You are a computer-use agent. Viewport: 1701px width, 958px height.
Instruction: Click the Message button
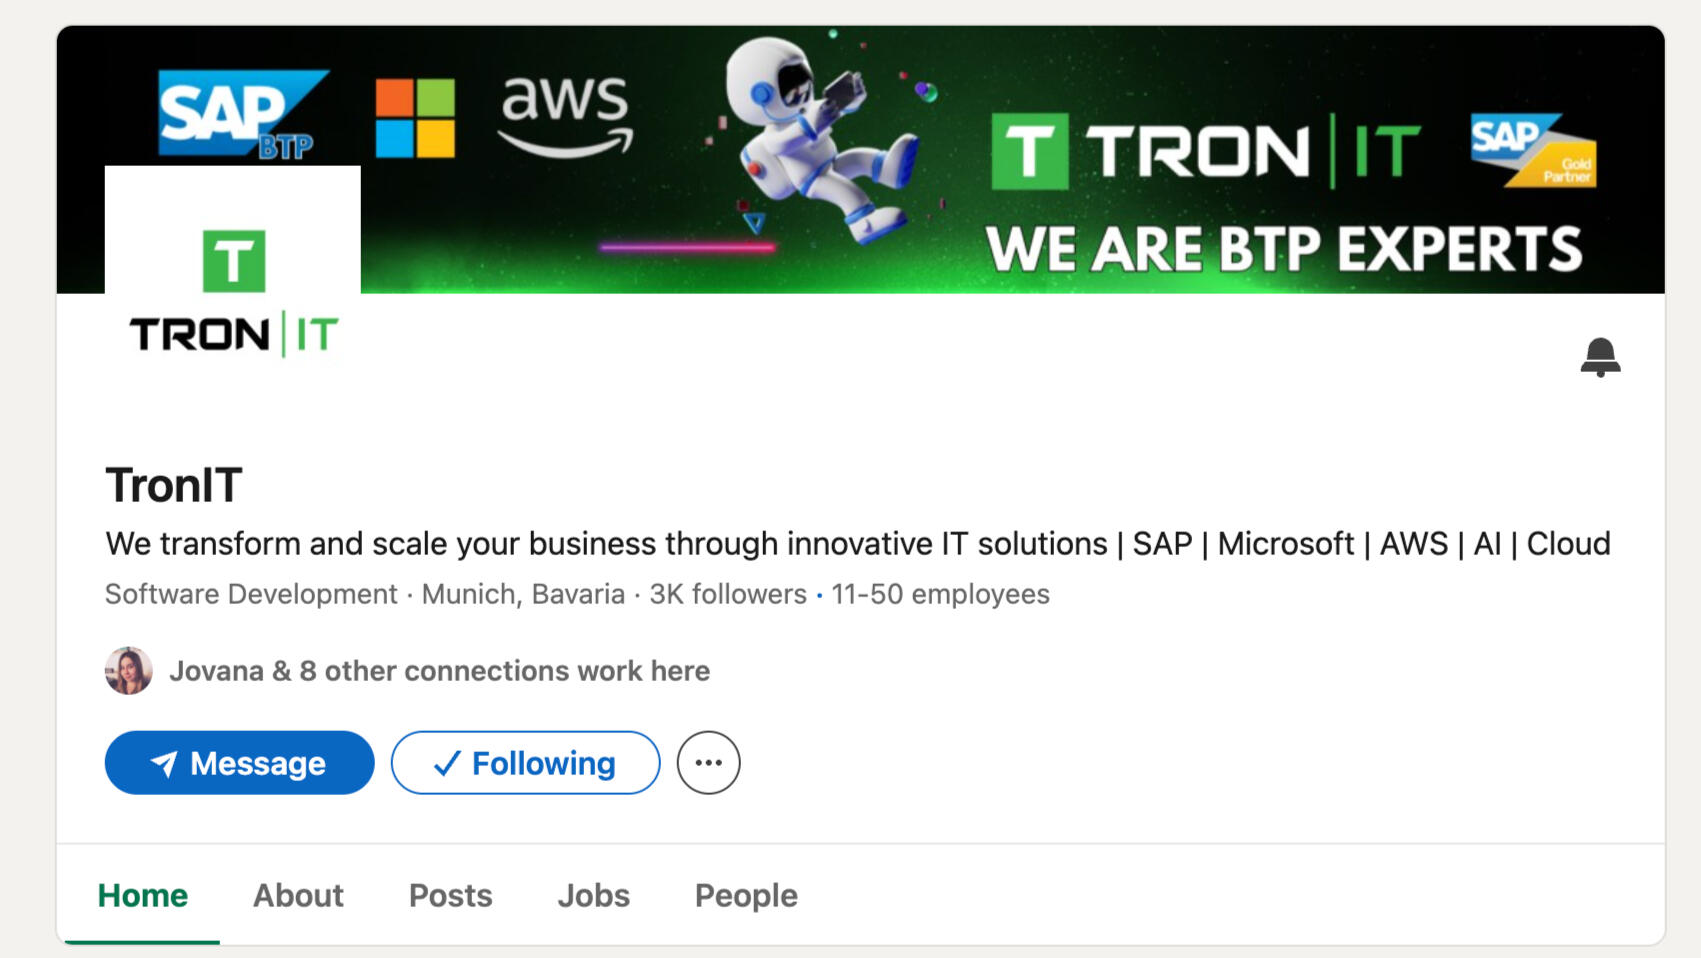pyautogui.click(x=239, y=763)
